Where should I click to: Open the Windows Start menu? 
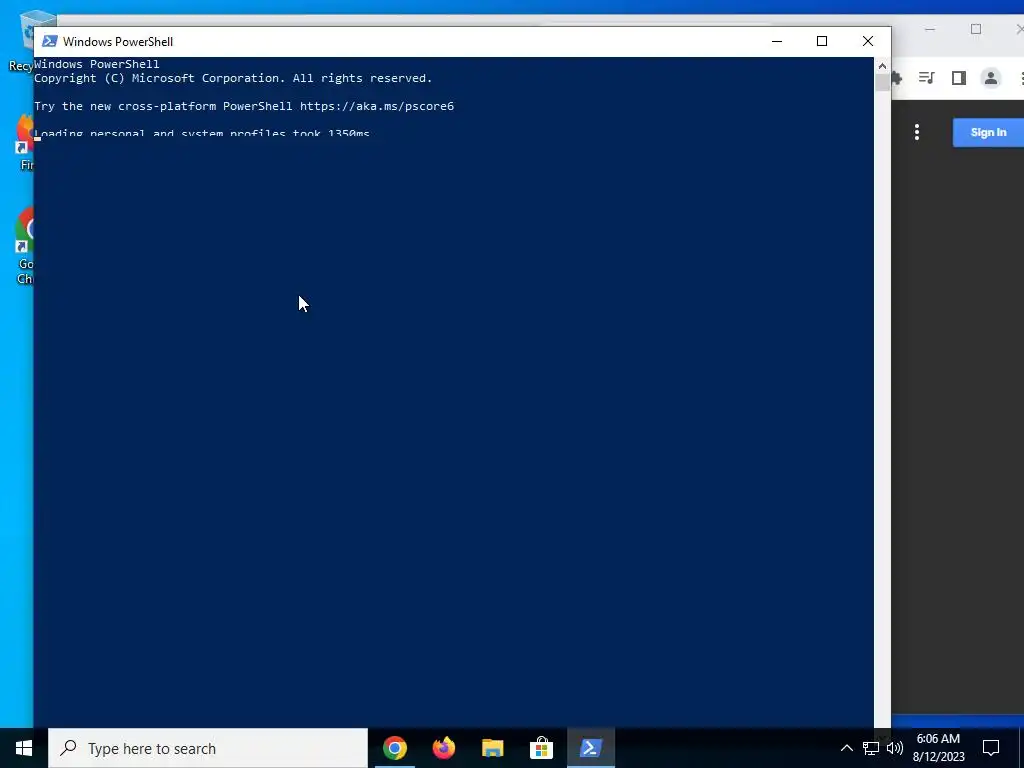(24, 748)
